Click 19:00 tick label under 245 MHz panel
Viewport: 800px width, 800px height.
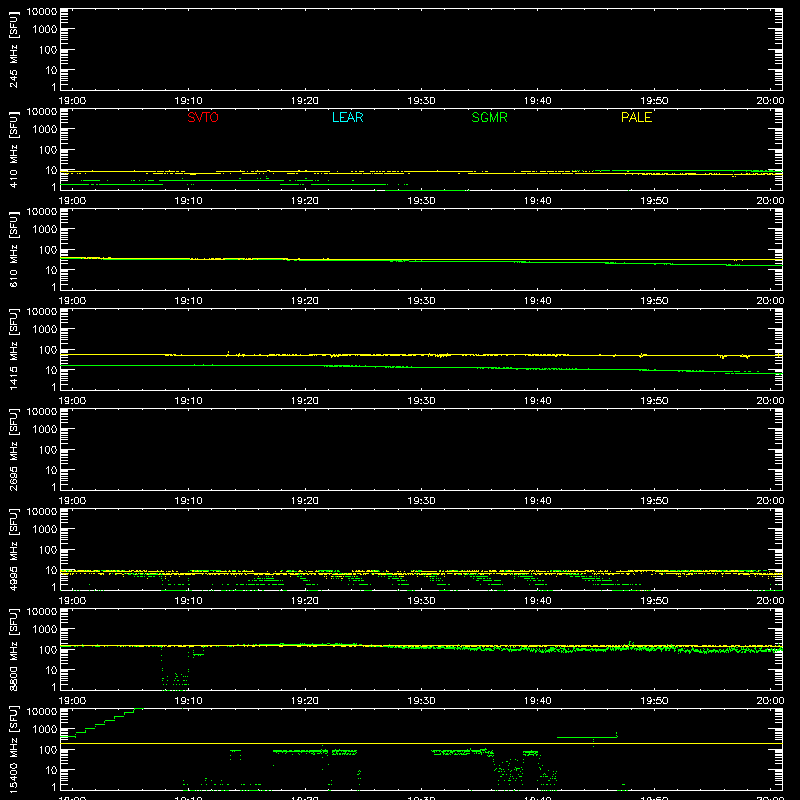[x=72, y=101]
